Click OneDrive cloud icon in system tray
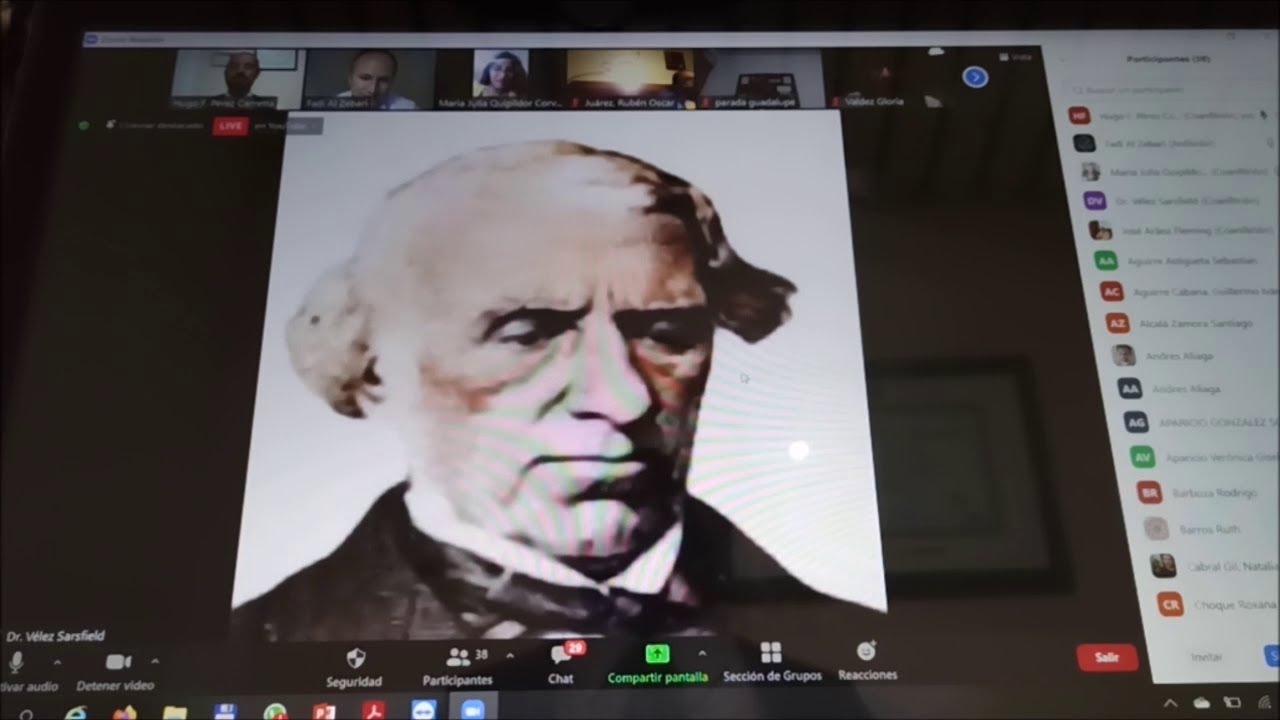The width and height of the screenshot is (1280, 720). [x=1202, y=703]
